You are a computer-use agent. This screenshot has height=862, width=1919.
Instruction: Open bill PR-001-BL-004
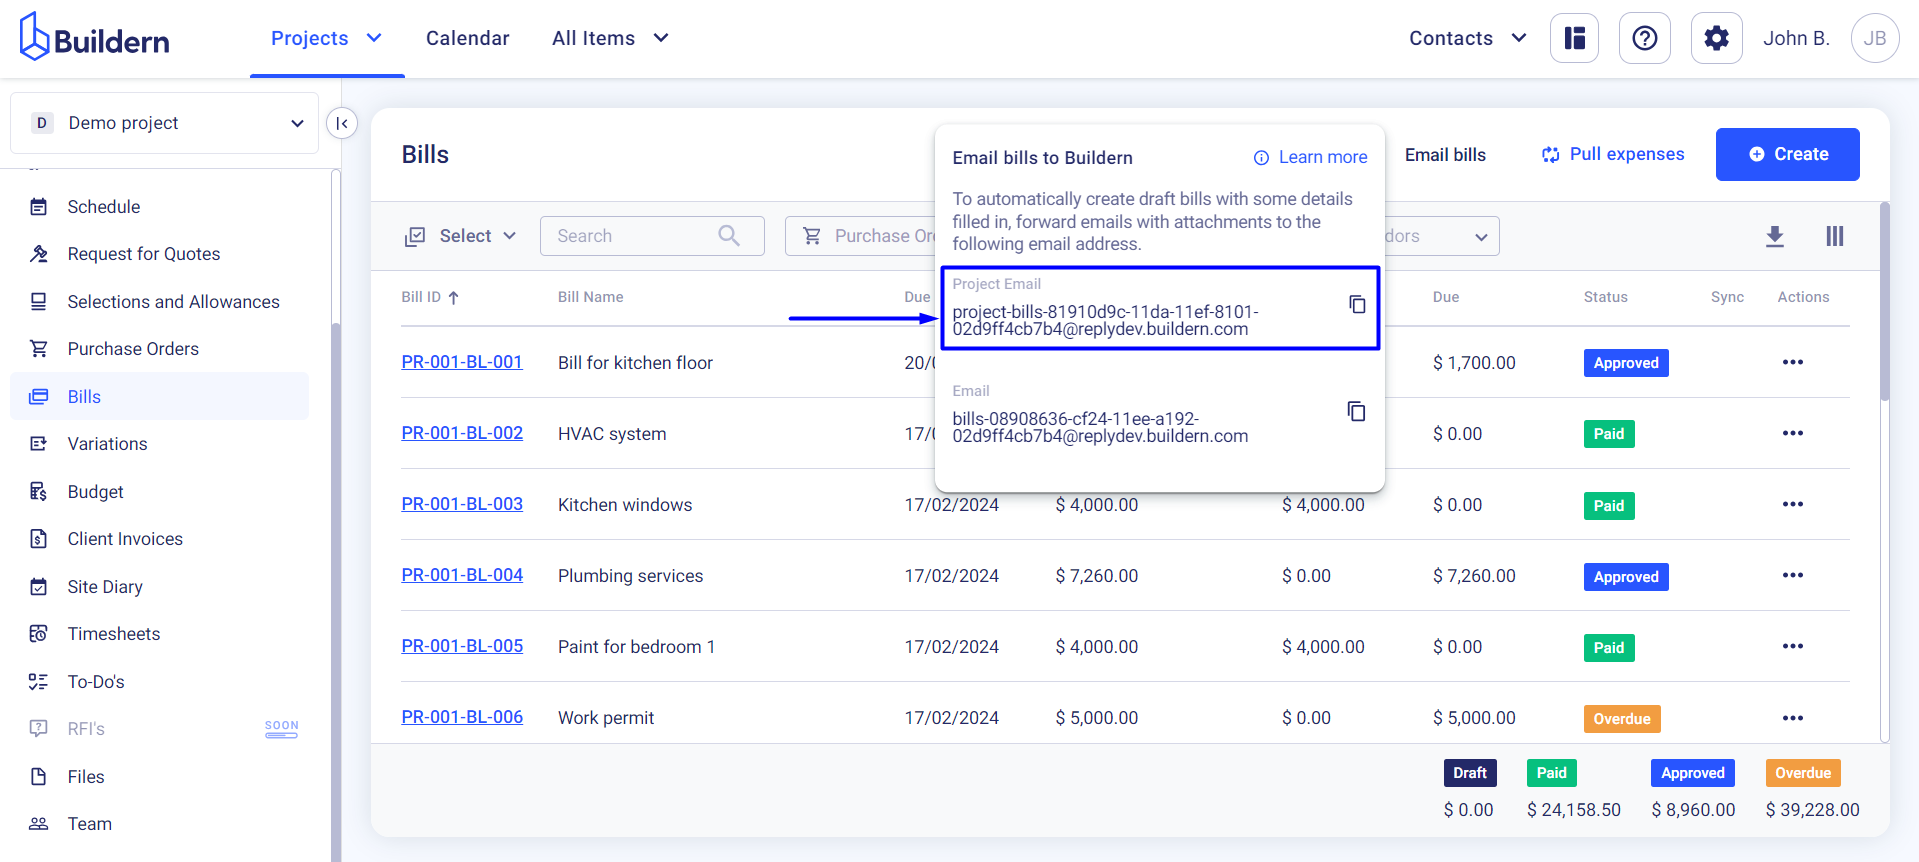click(462, 575)
